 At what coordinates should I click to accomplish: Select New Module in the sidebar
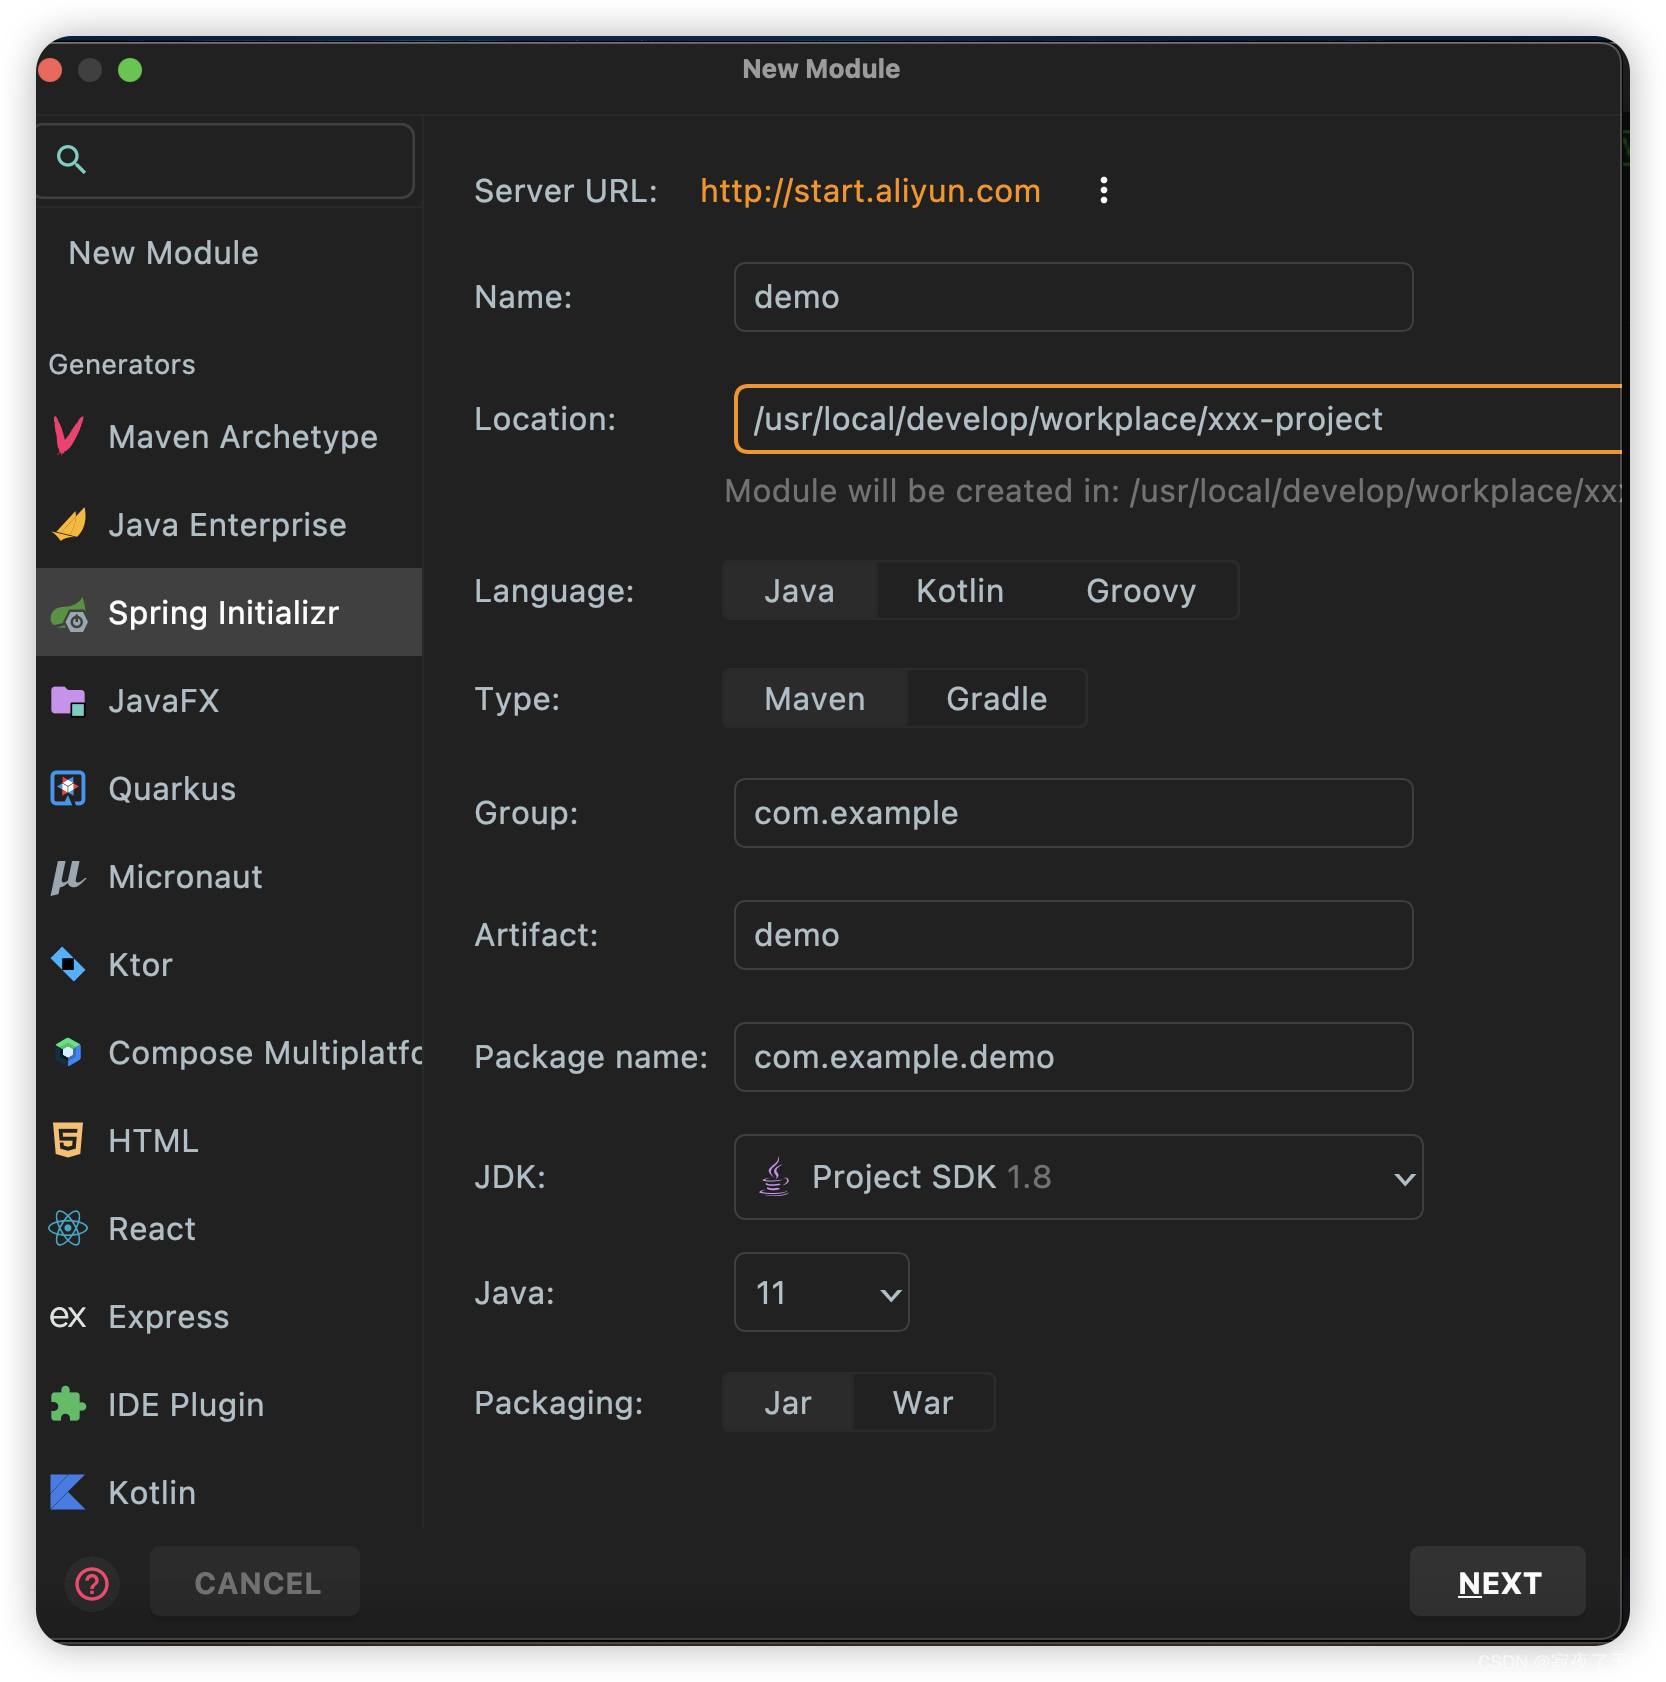tap(163, 252)
